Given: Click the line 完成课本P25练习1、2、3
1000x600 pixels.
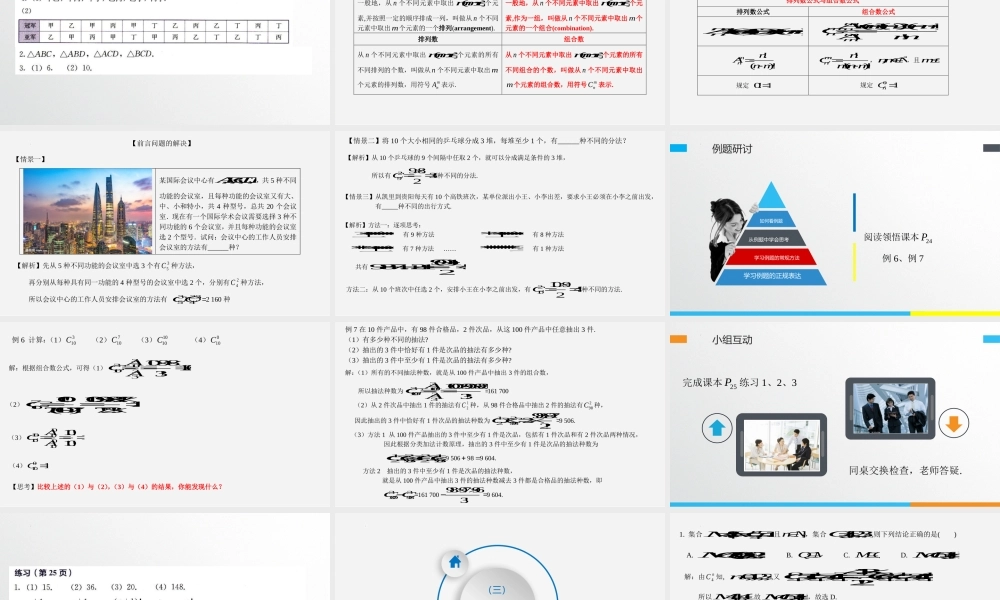Looking at the screenshot, I should (738, 383).
